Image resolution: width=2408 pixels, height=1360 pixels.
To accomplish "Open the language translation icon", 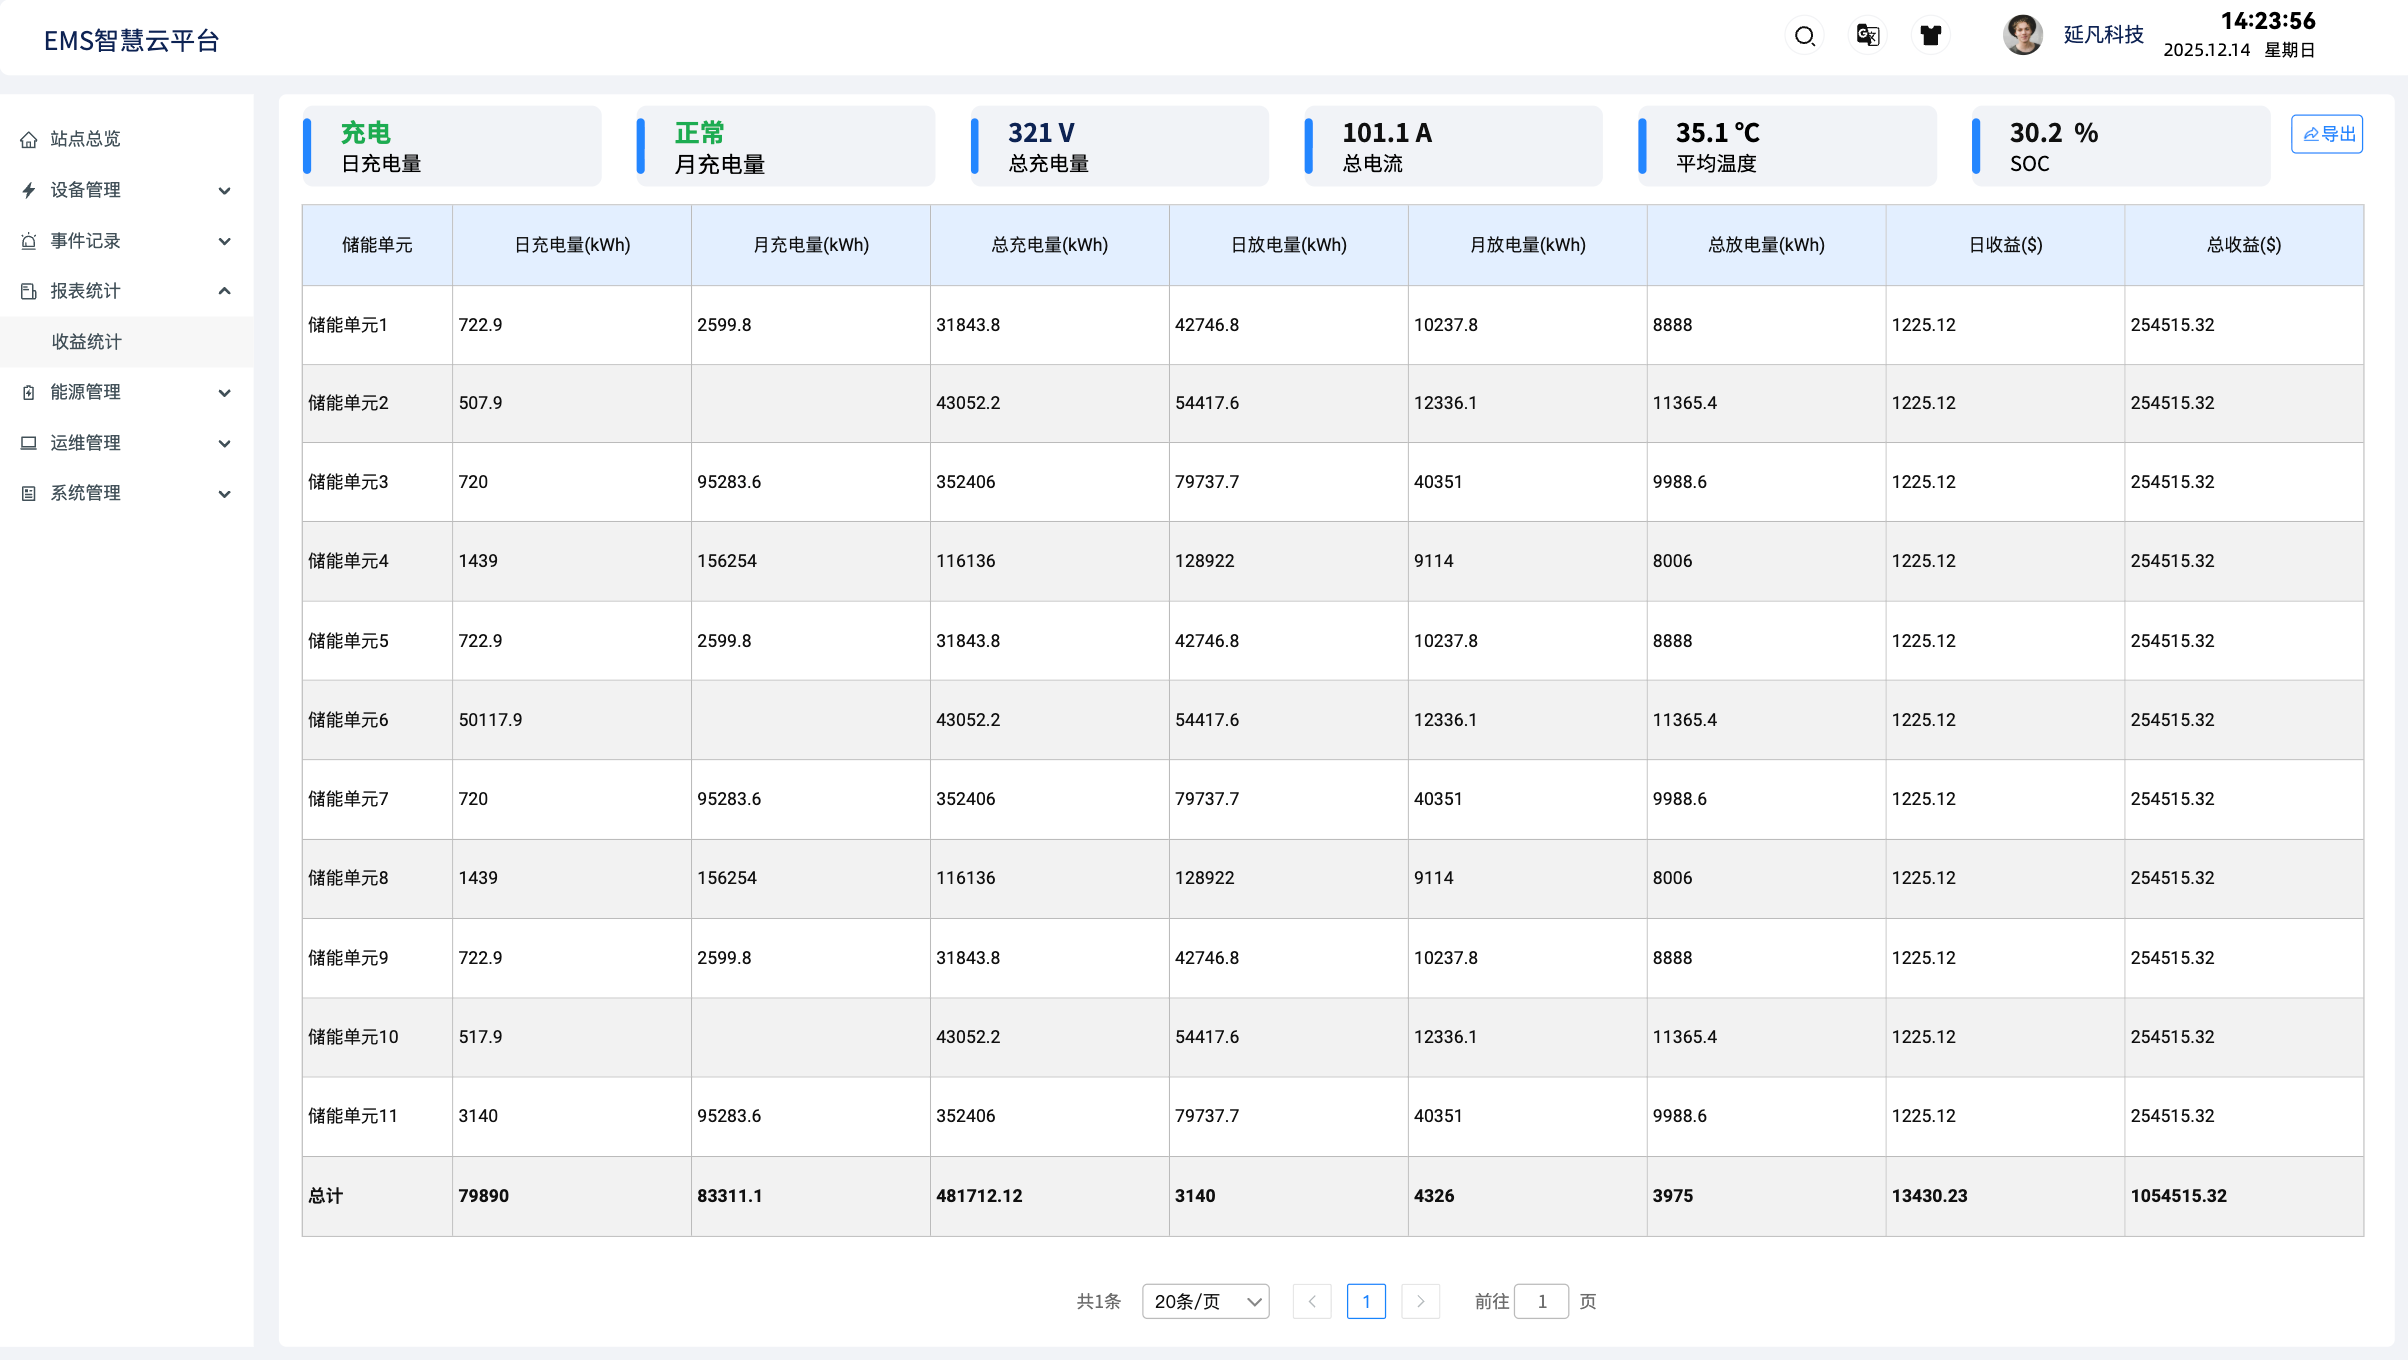I will [1867, 36].
